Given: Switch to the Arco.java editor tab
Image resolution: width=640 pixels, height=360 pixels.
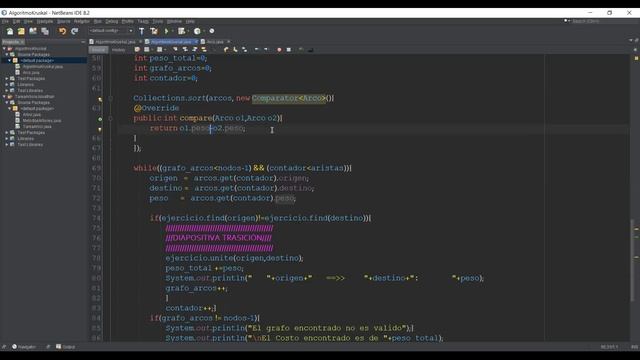Looking at the screenshot, I should (x=215, y=42).
